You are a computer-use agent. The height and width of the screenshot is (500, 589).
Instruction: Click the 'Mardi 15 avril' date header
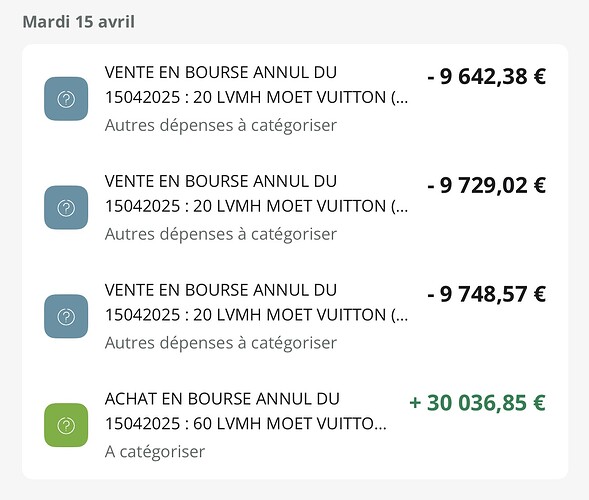coord(79,21)
